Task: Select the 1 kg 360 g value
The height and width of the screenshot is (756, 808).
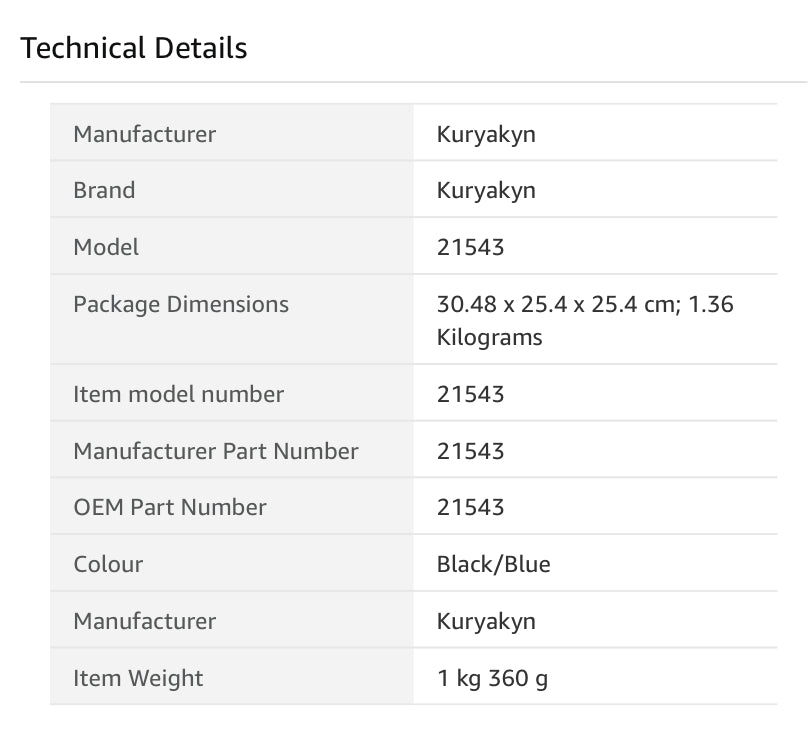Action: click(492, 678)
